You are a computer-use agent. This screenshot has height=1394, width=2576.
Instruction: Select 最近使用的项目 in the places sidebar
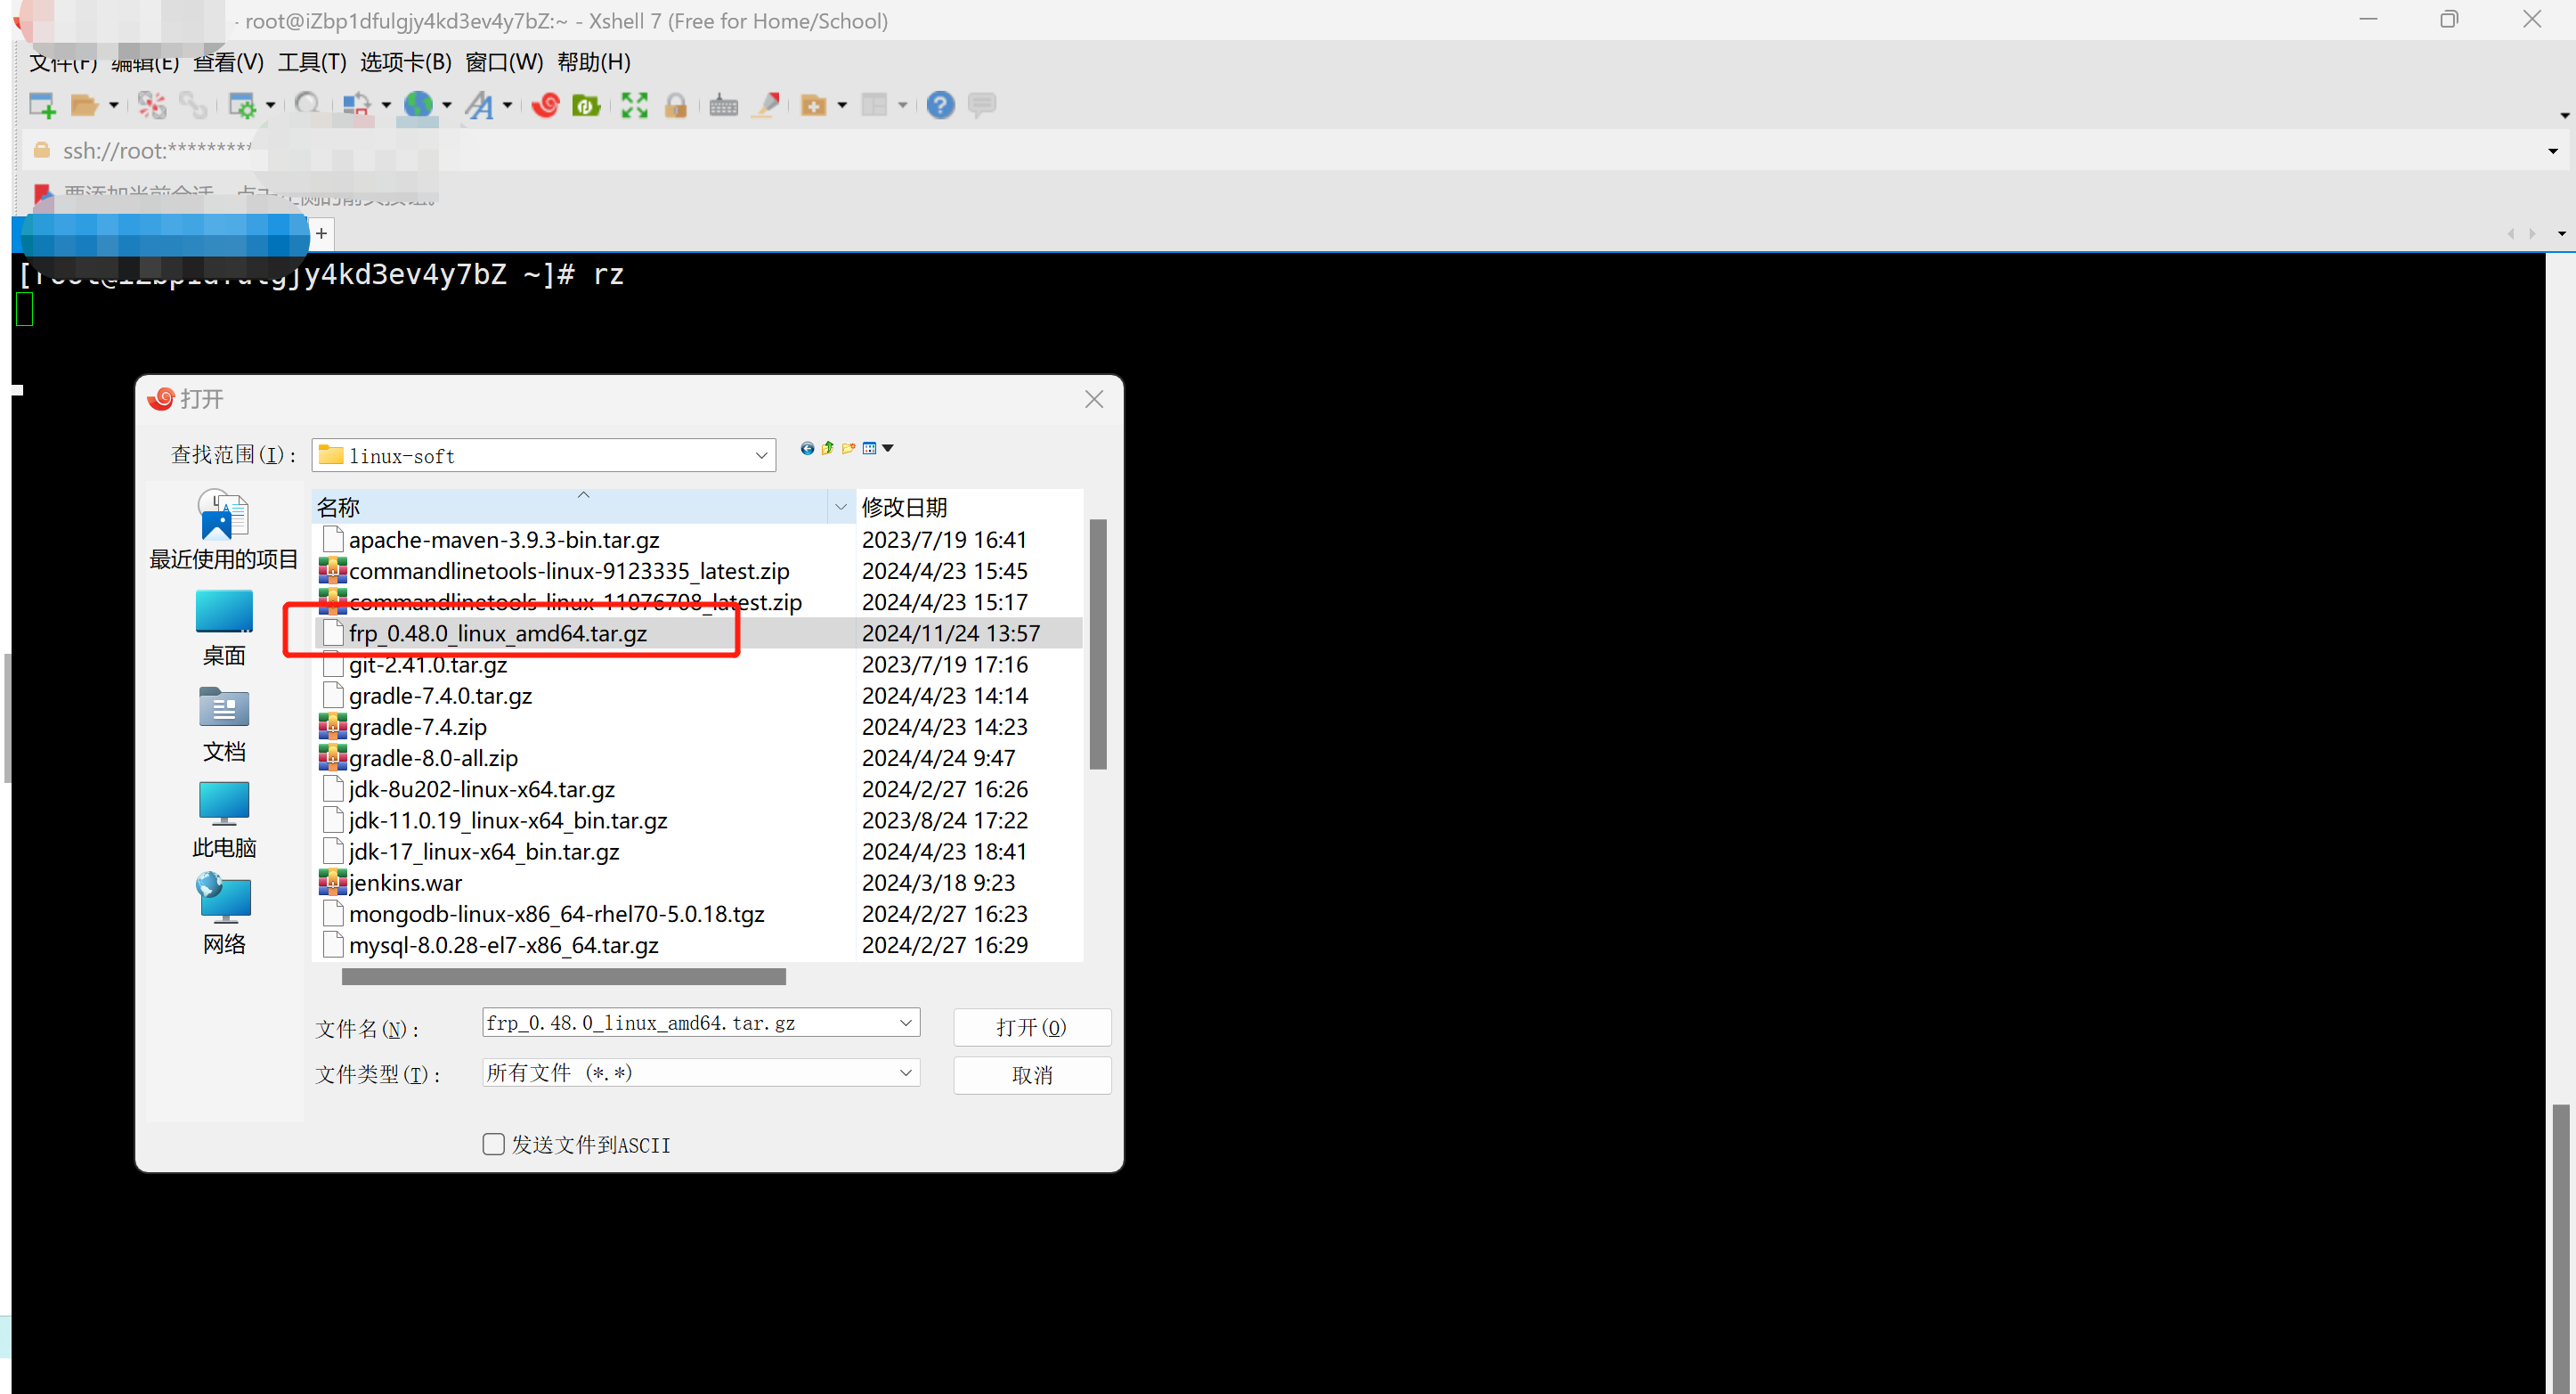(224, 530)
